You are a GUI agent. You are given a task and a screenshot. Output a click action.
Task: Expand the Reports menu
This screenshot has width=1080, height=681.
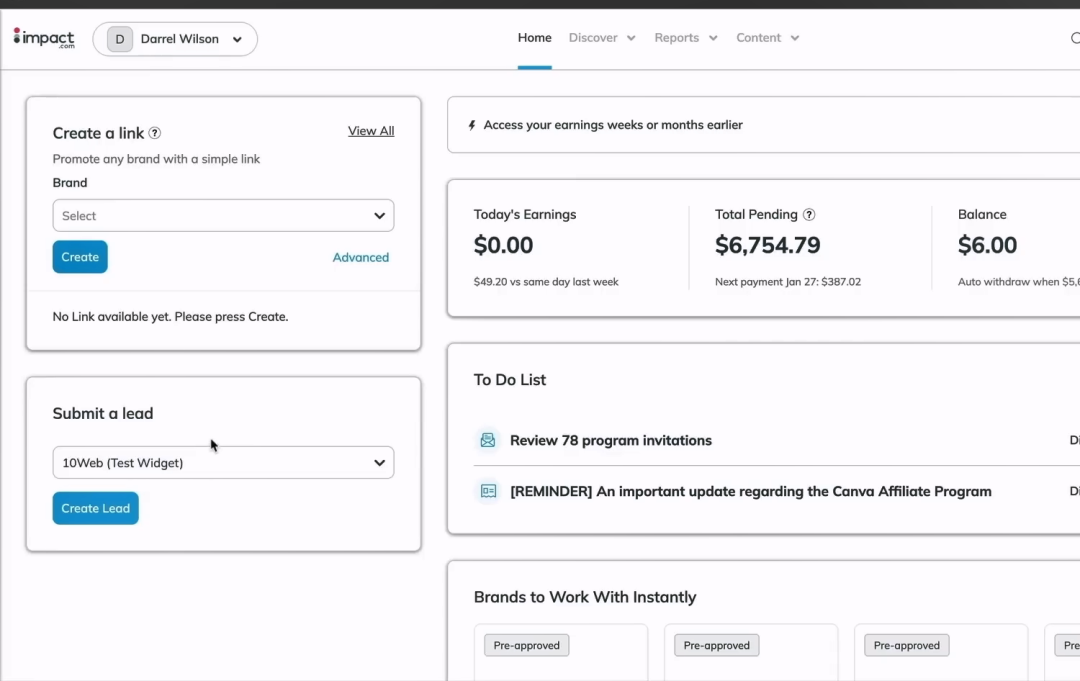tap(686, 38)
